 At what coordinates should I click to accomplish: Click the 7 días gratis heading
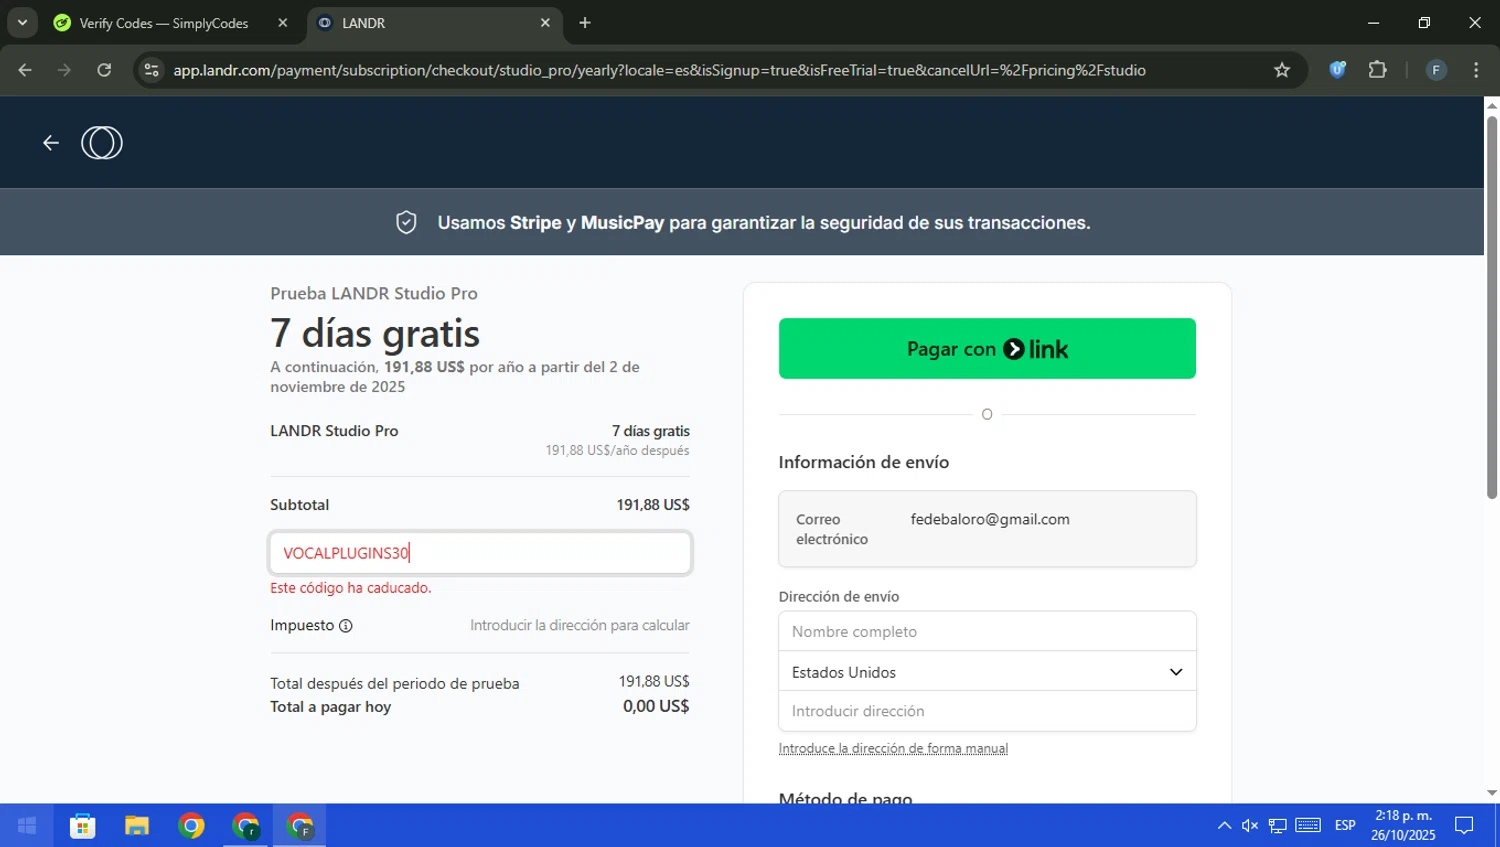coord(375,333)
